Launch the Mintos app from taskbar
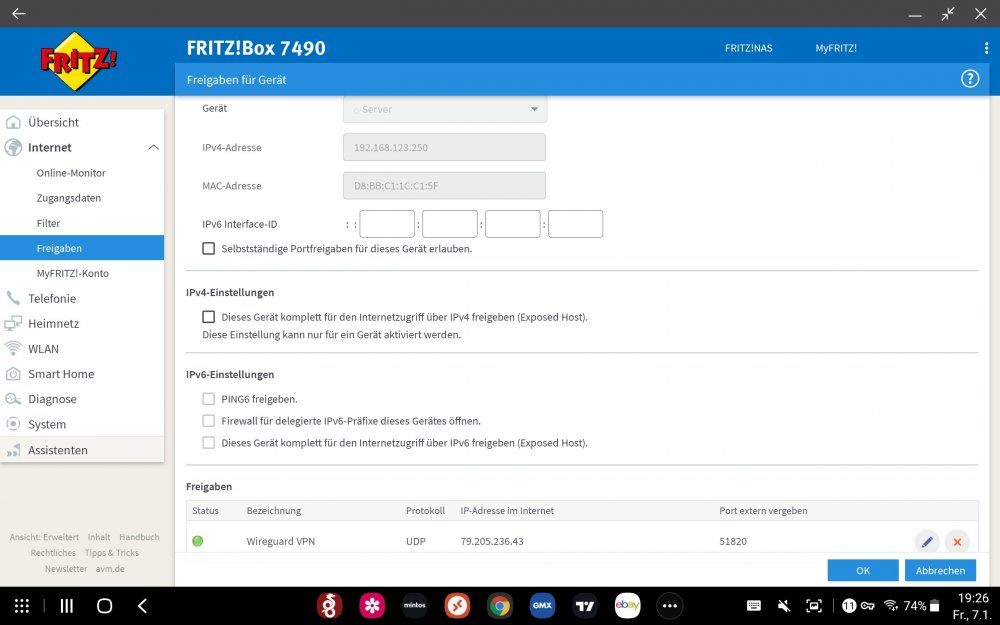Screen dimensions: 1000x625 tap(415, 606)
